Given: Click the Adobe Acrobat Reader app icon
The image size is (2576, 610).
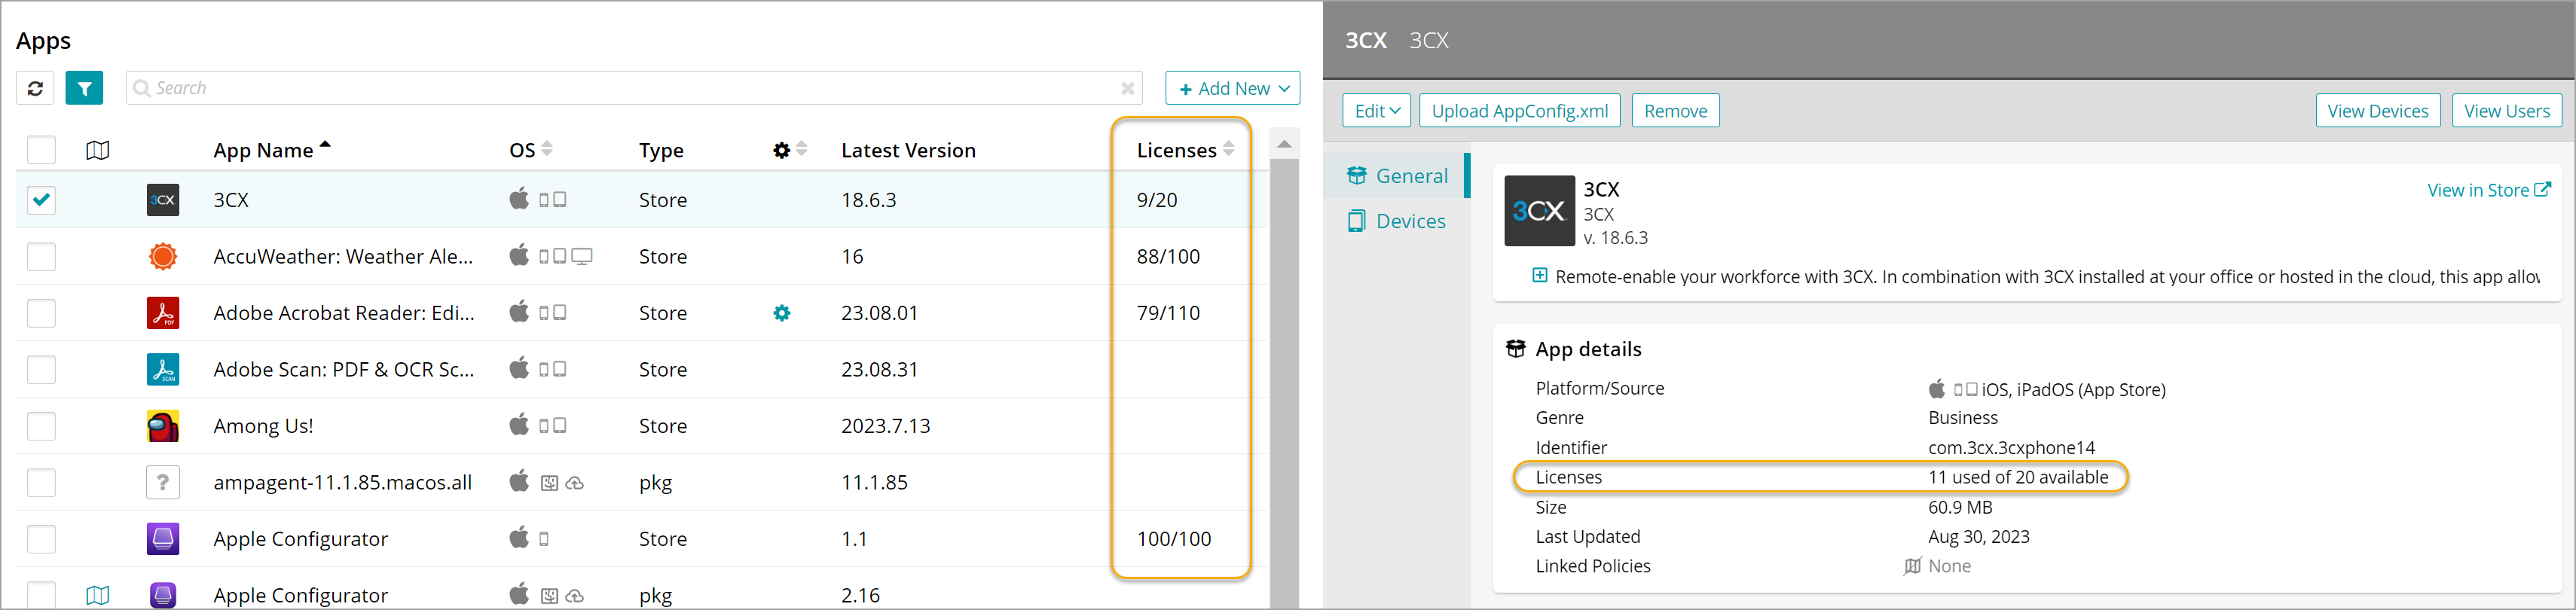Looking at the screenshot, I should (x=163, y=313).
